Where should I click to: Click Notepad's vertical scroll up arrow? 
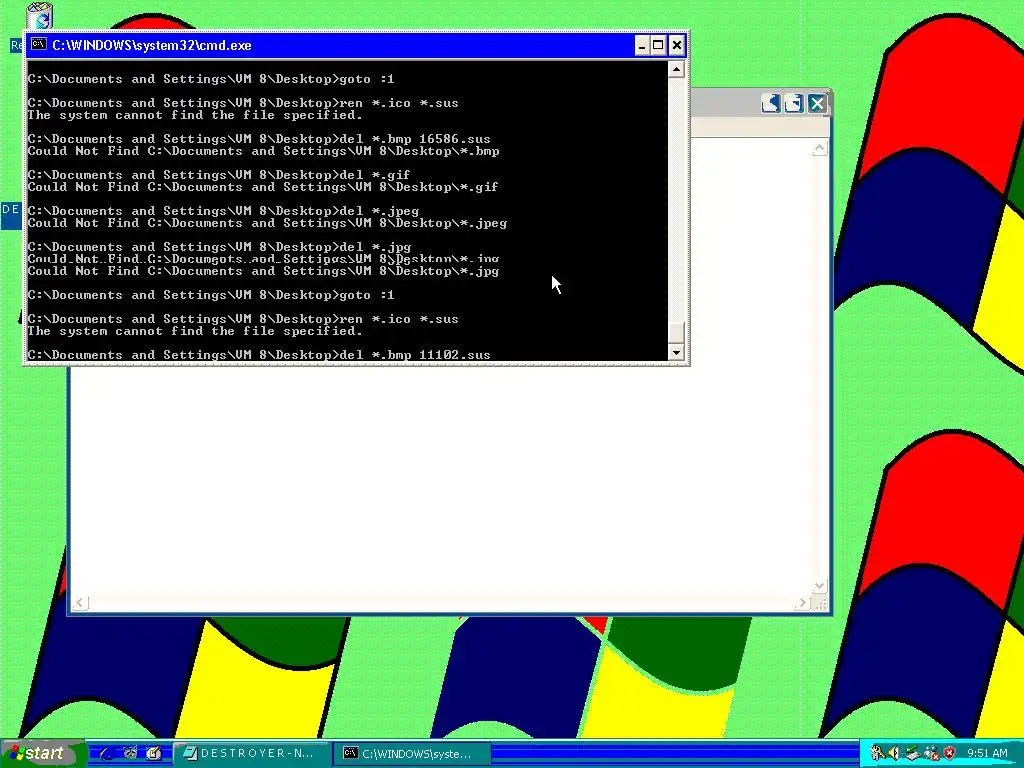pyautogui.click(x=820, y=148)
